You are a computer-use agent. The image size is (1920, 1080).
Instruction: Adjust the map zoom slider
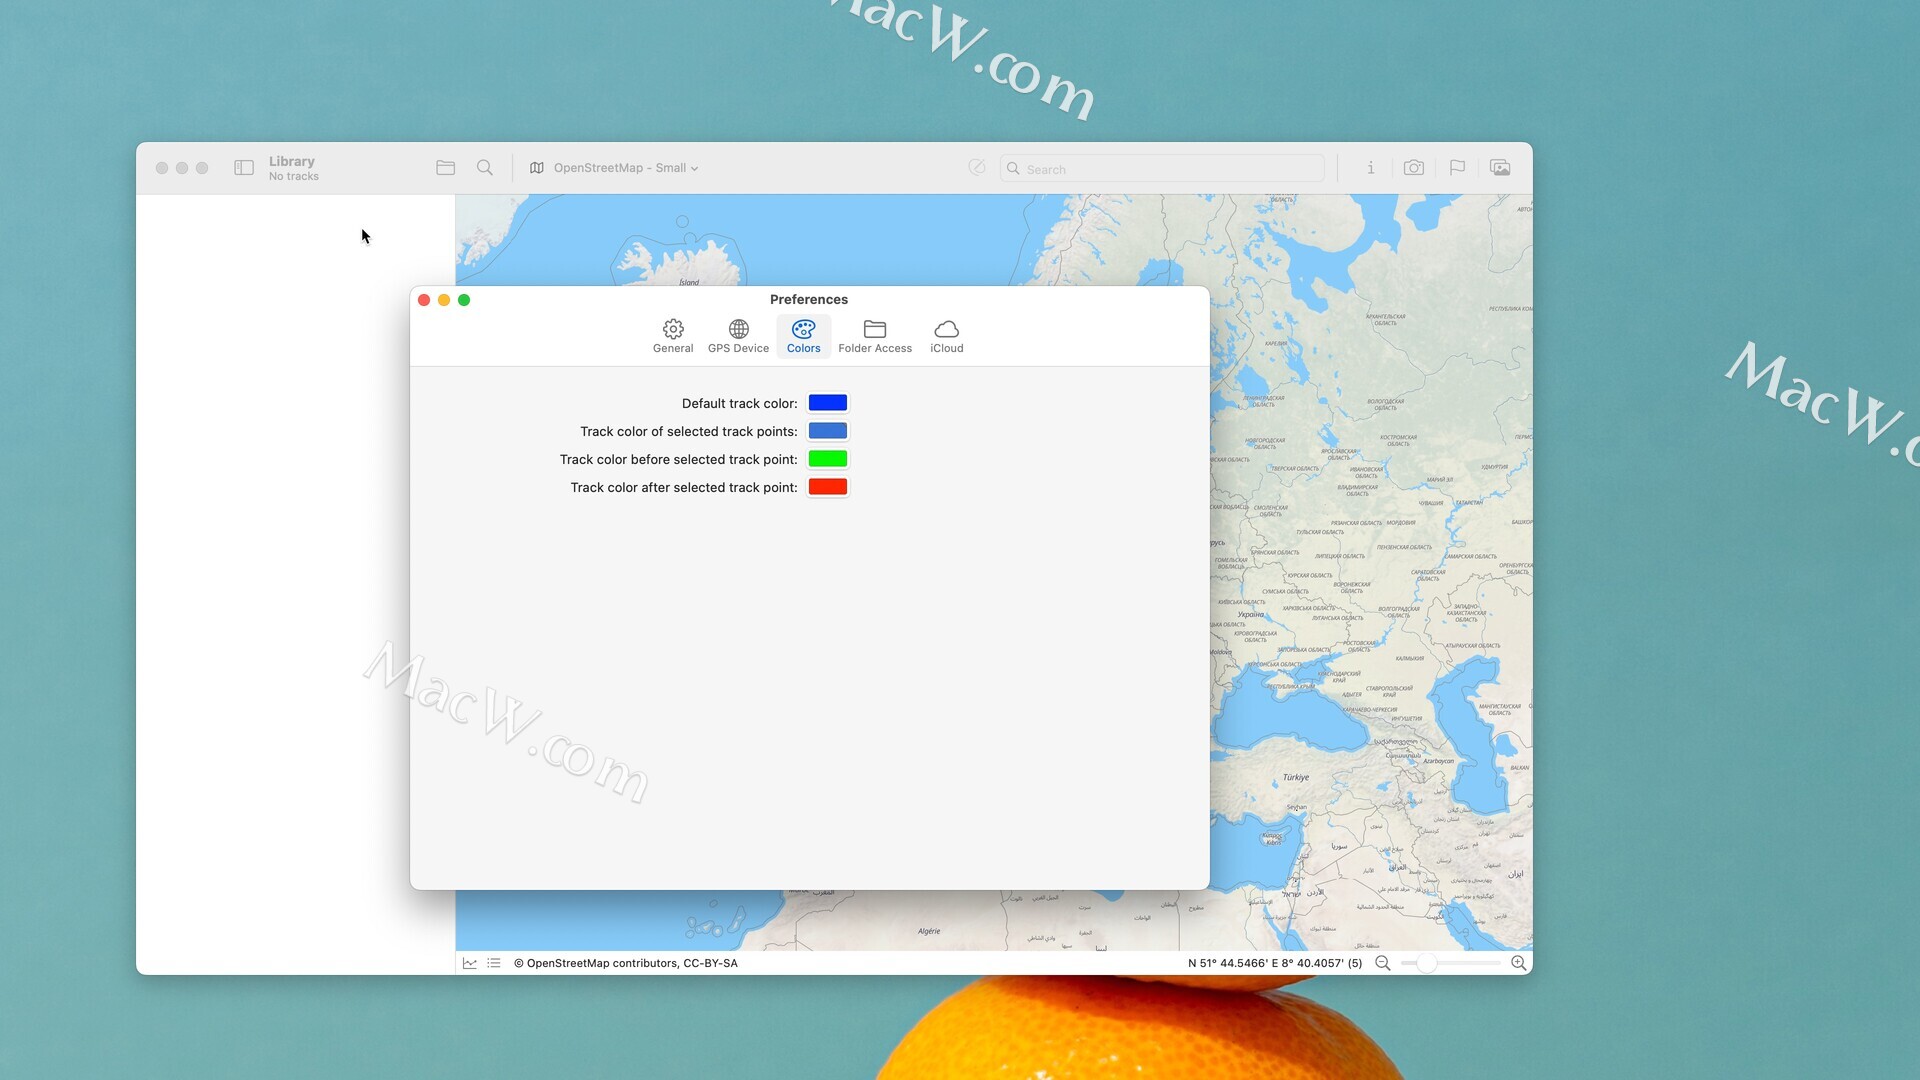coord(1451,963)
